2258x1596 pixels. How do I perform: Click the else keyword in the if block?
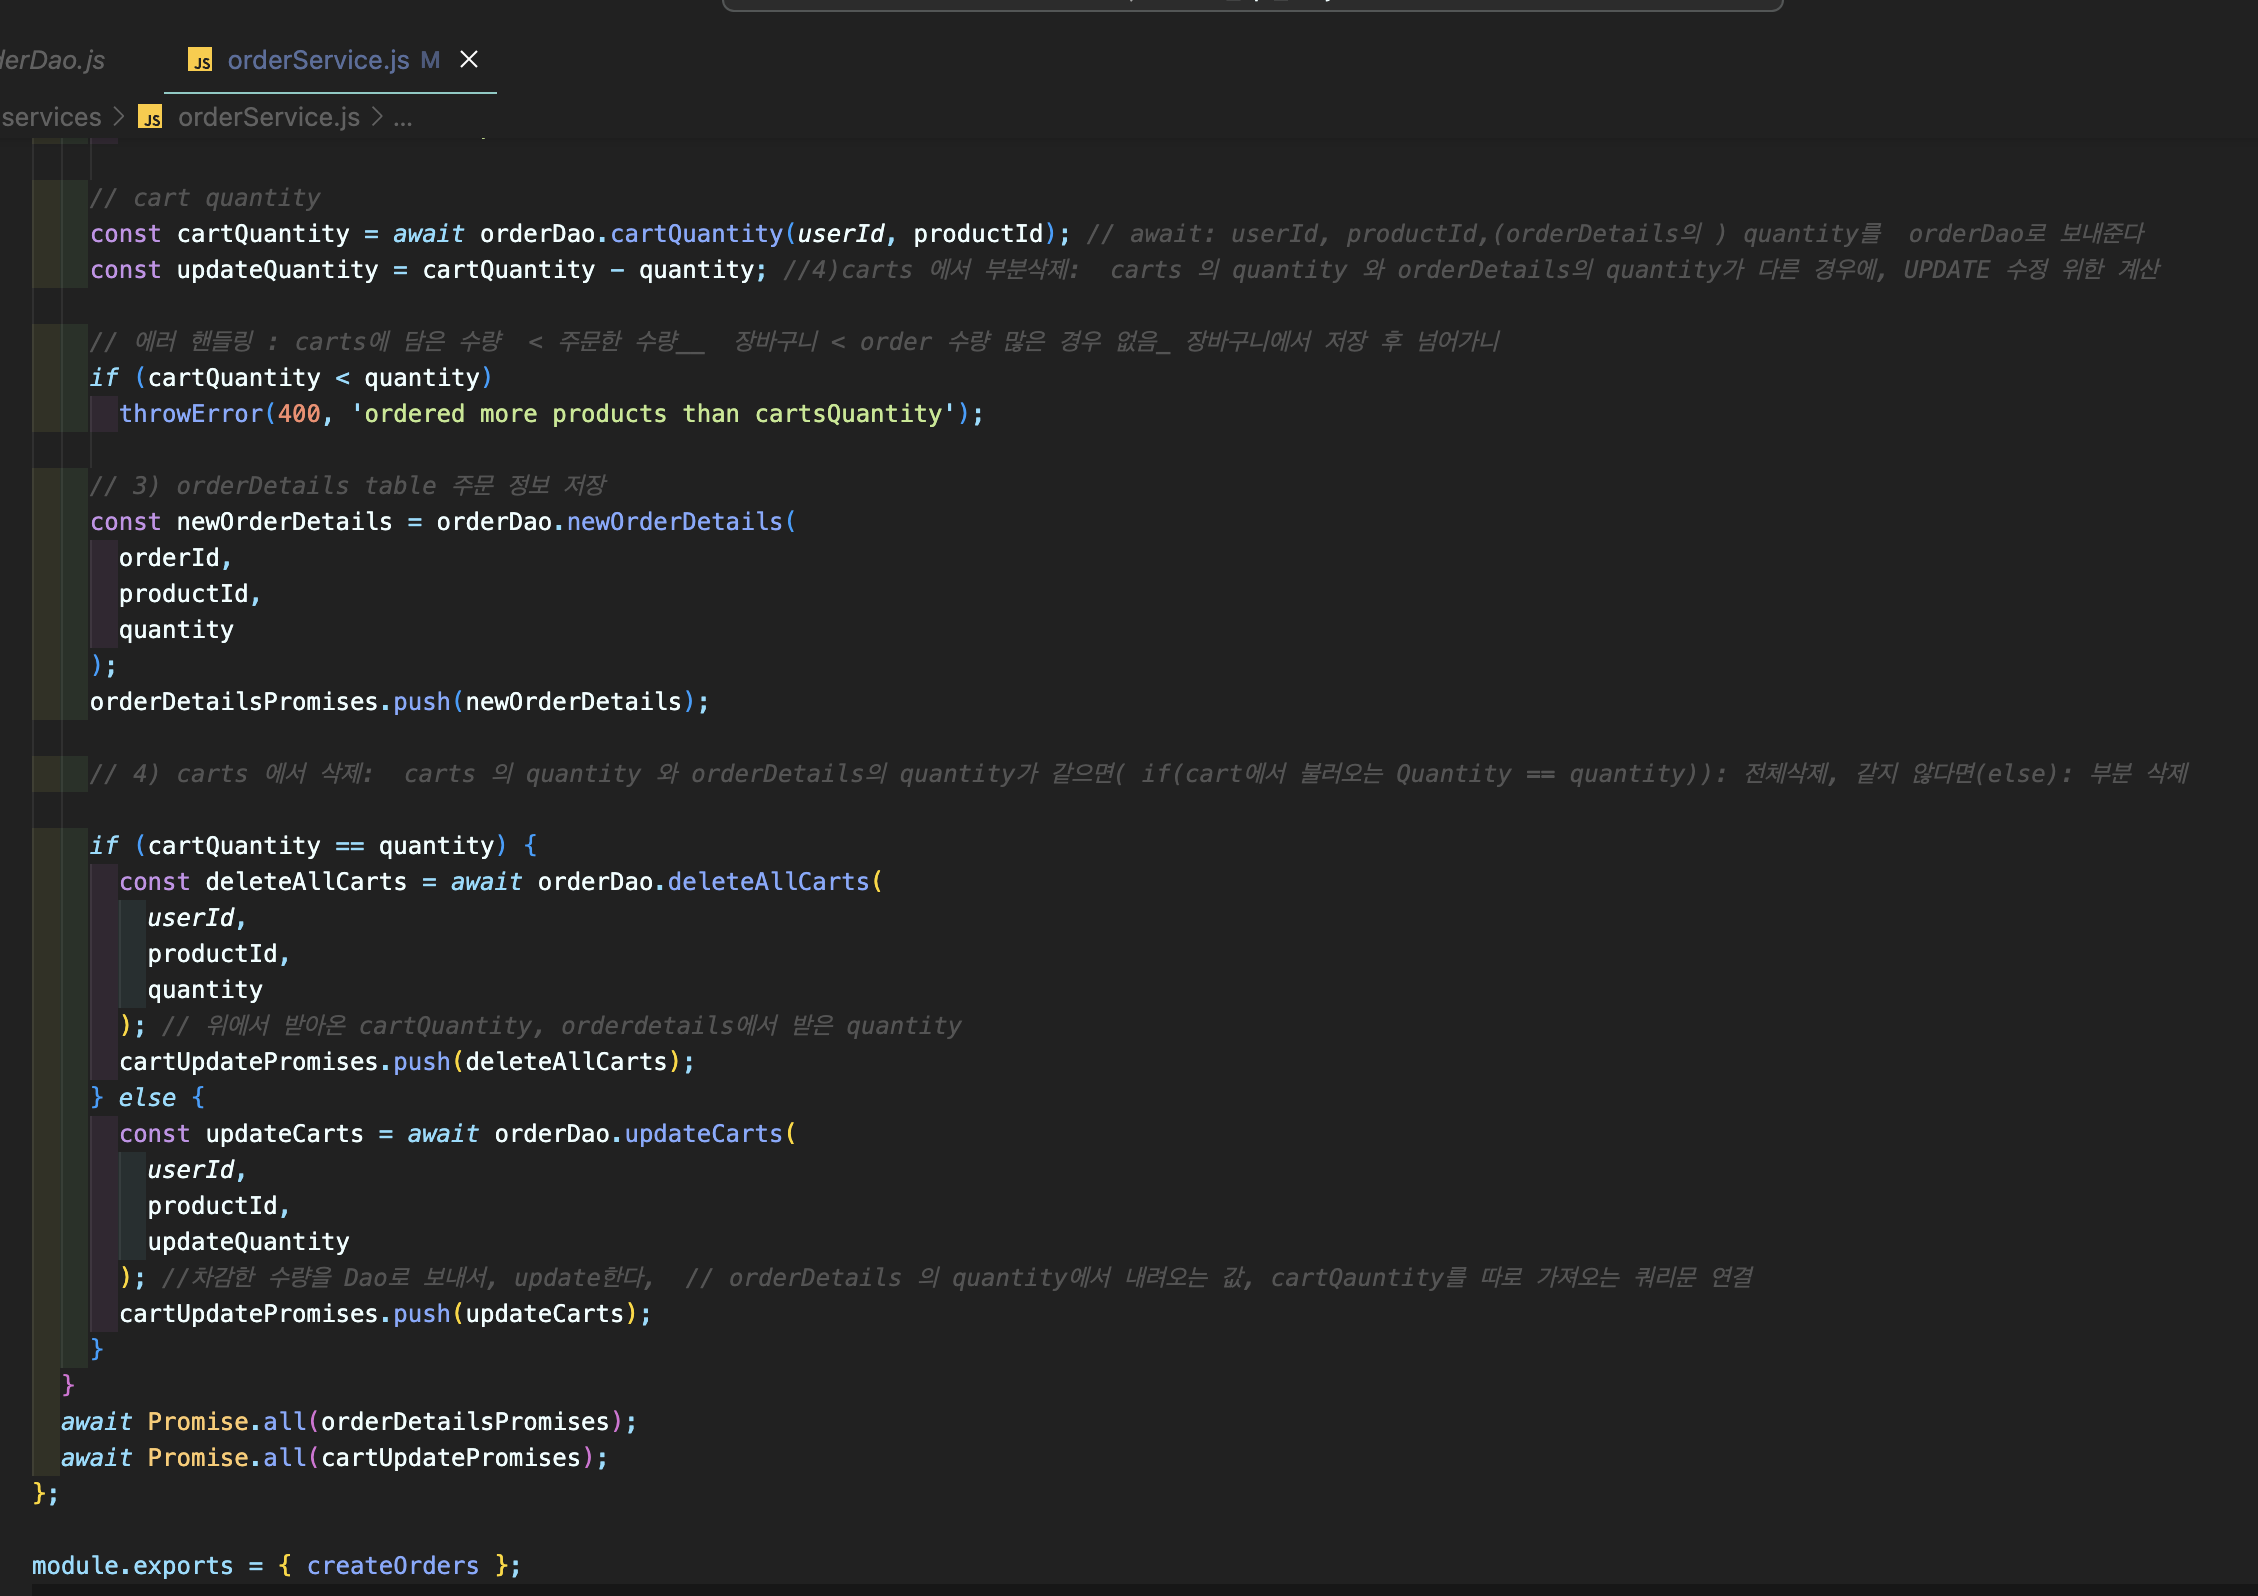click(147, 1098)
